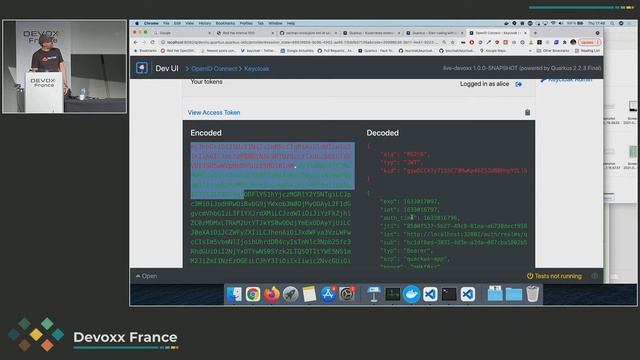Click the logout icon beside 'Logged in as alice'
This screenshot has width=640, height=360.
(x=518, y=84)
